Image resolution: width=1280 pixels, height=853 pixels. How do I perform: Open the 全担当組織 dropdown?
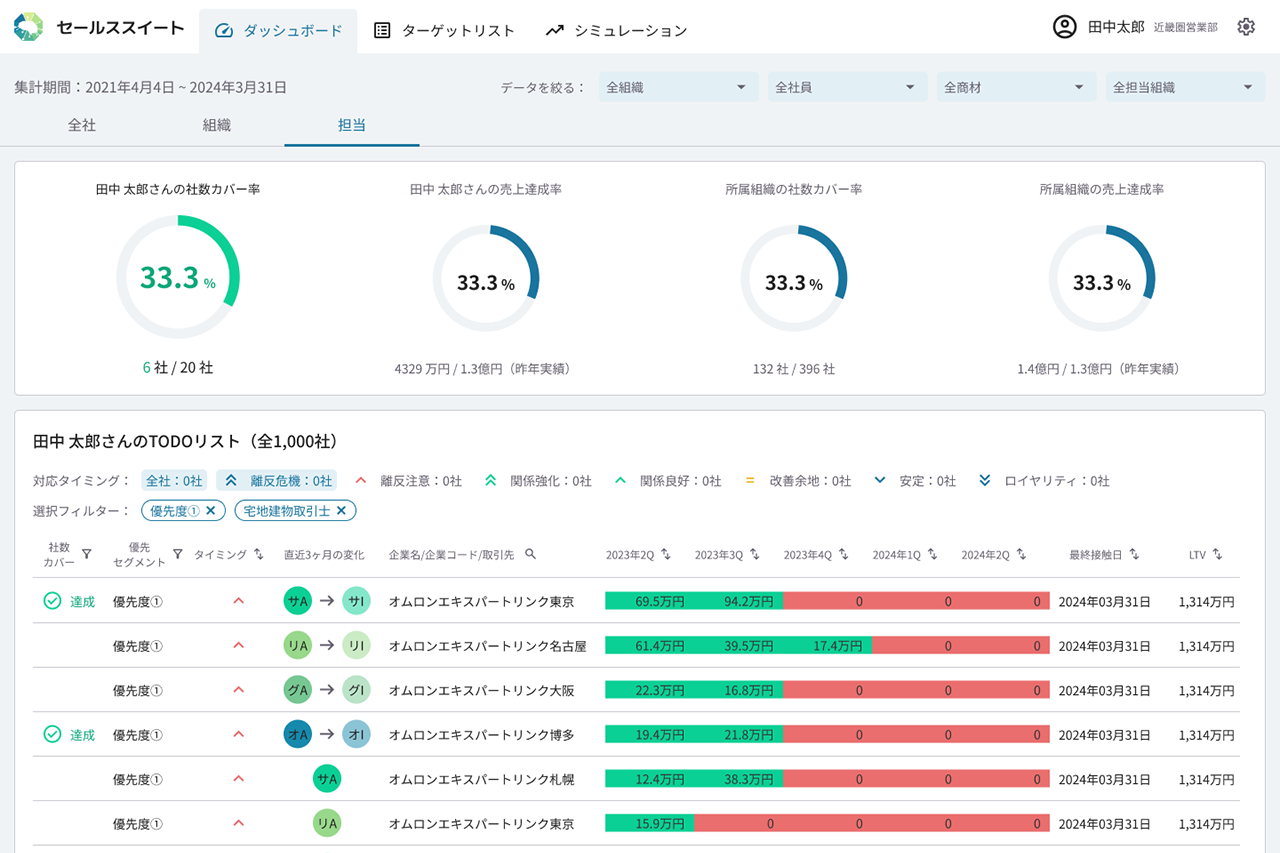[x=1185, y=87]
